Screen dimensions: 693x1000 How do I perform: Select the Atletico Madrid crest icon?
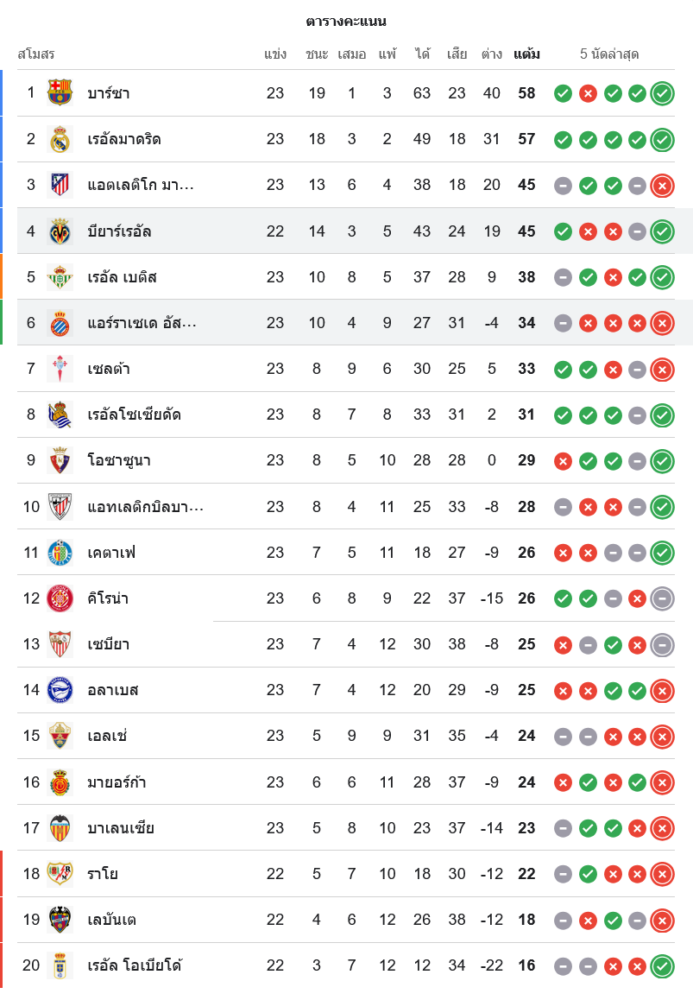pyautogui.click(x=60, y=185)
